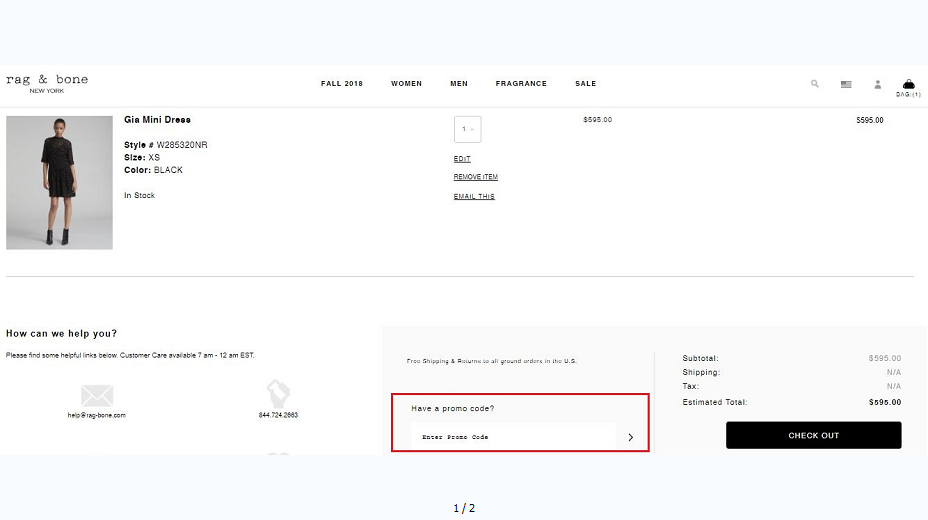
Task: Click the Estimated Total $595.00 value
Action: (x=885, y=402)
